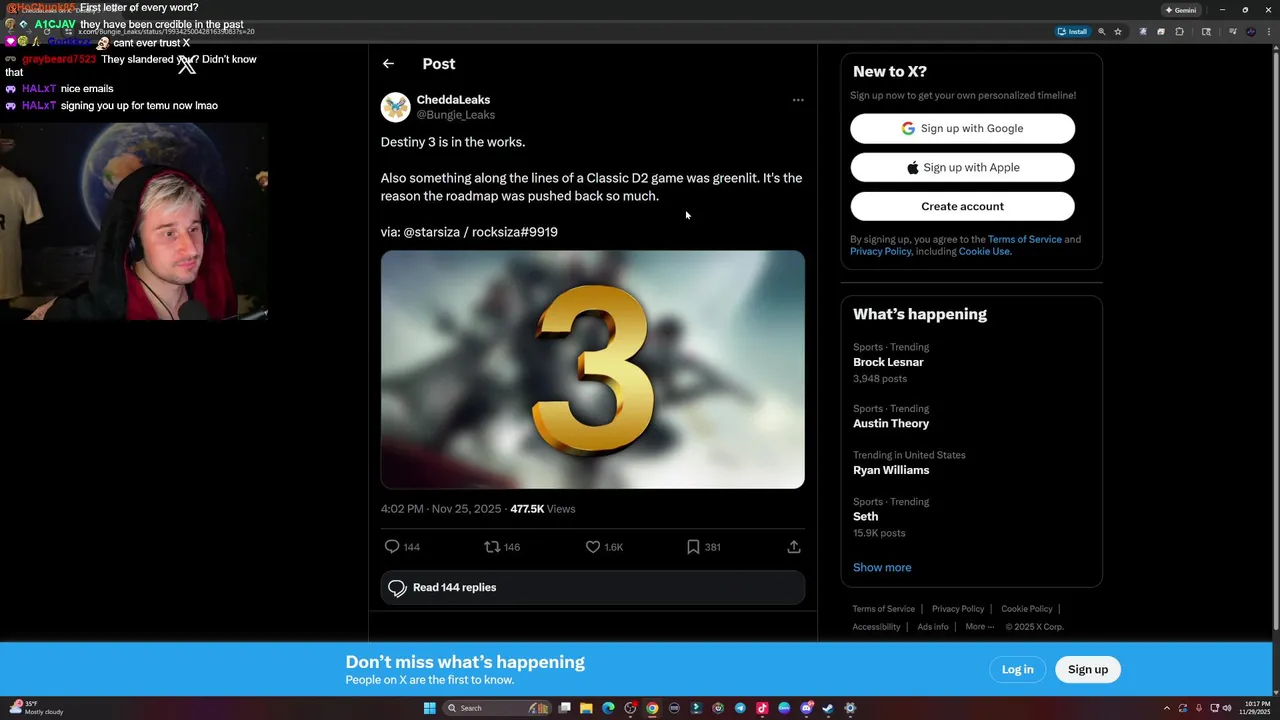This screenshot has width=1280, height=720.
Task: Click Sign up with Google
Action: click(962, 128)
